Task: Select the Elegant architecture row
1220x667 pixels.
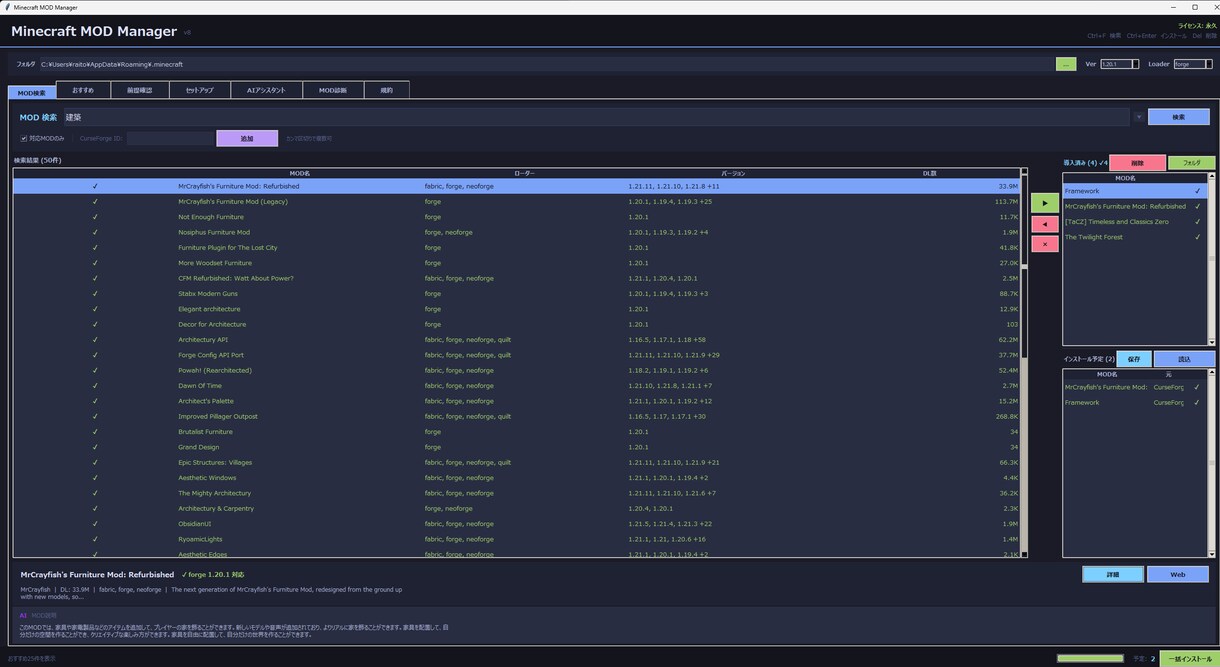Action: pos(517,309)
